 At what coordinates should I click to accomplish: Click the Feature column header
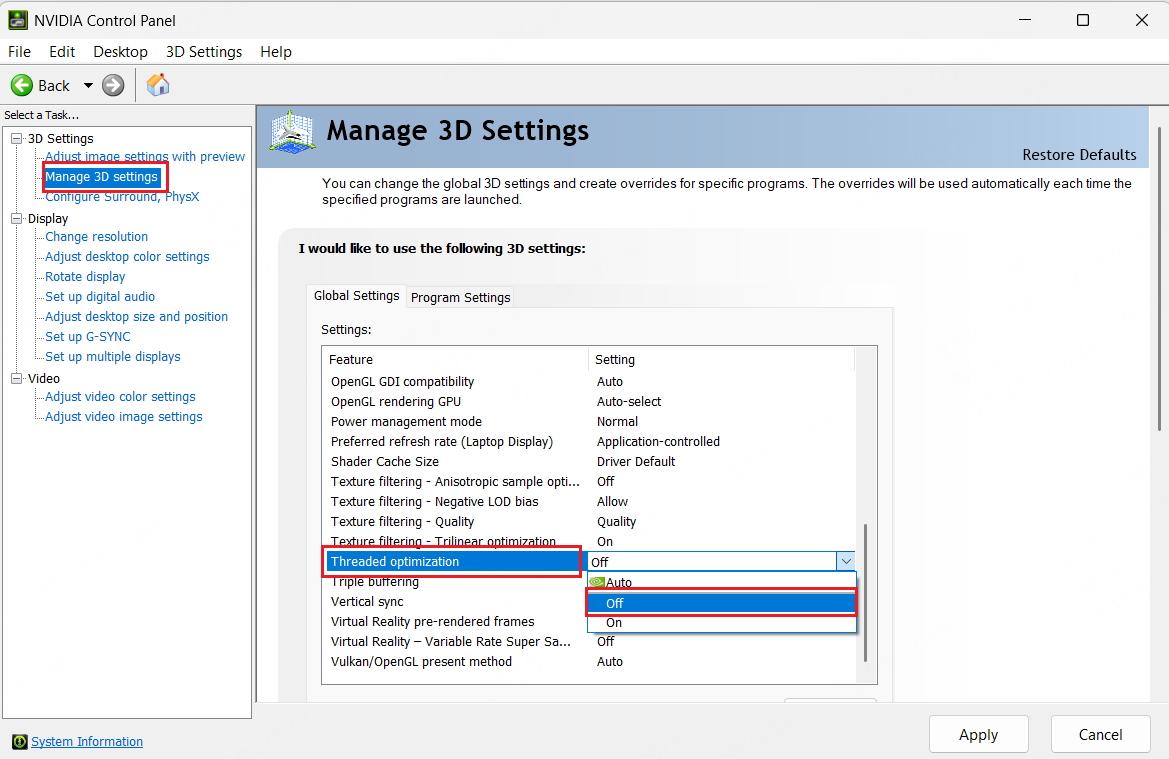click(456, 359)
